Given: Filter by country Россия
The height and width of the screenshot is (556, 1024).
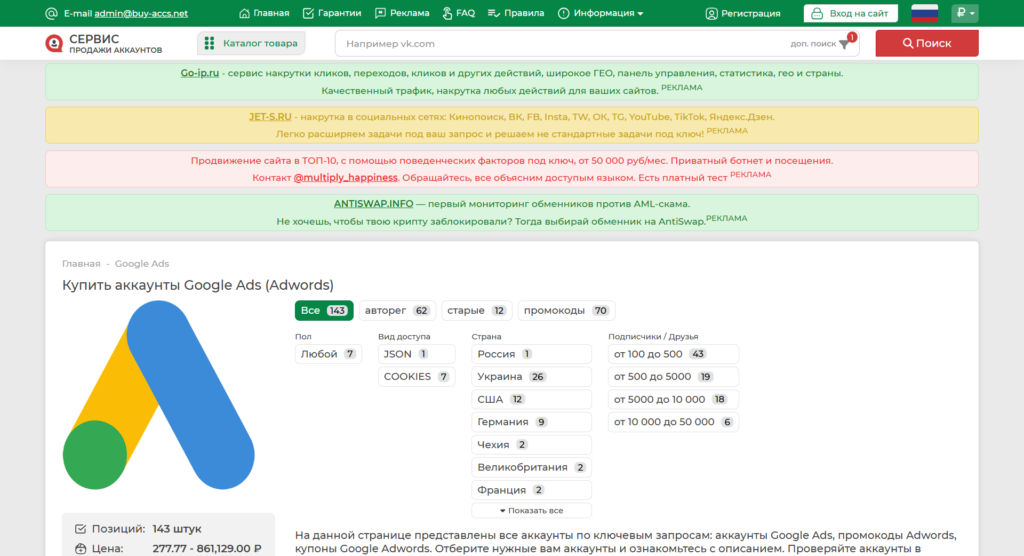Looking at the screenshot, I should [x=531, y=354].
